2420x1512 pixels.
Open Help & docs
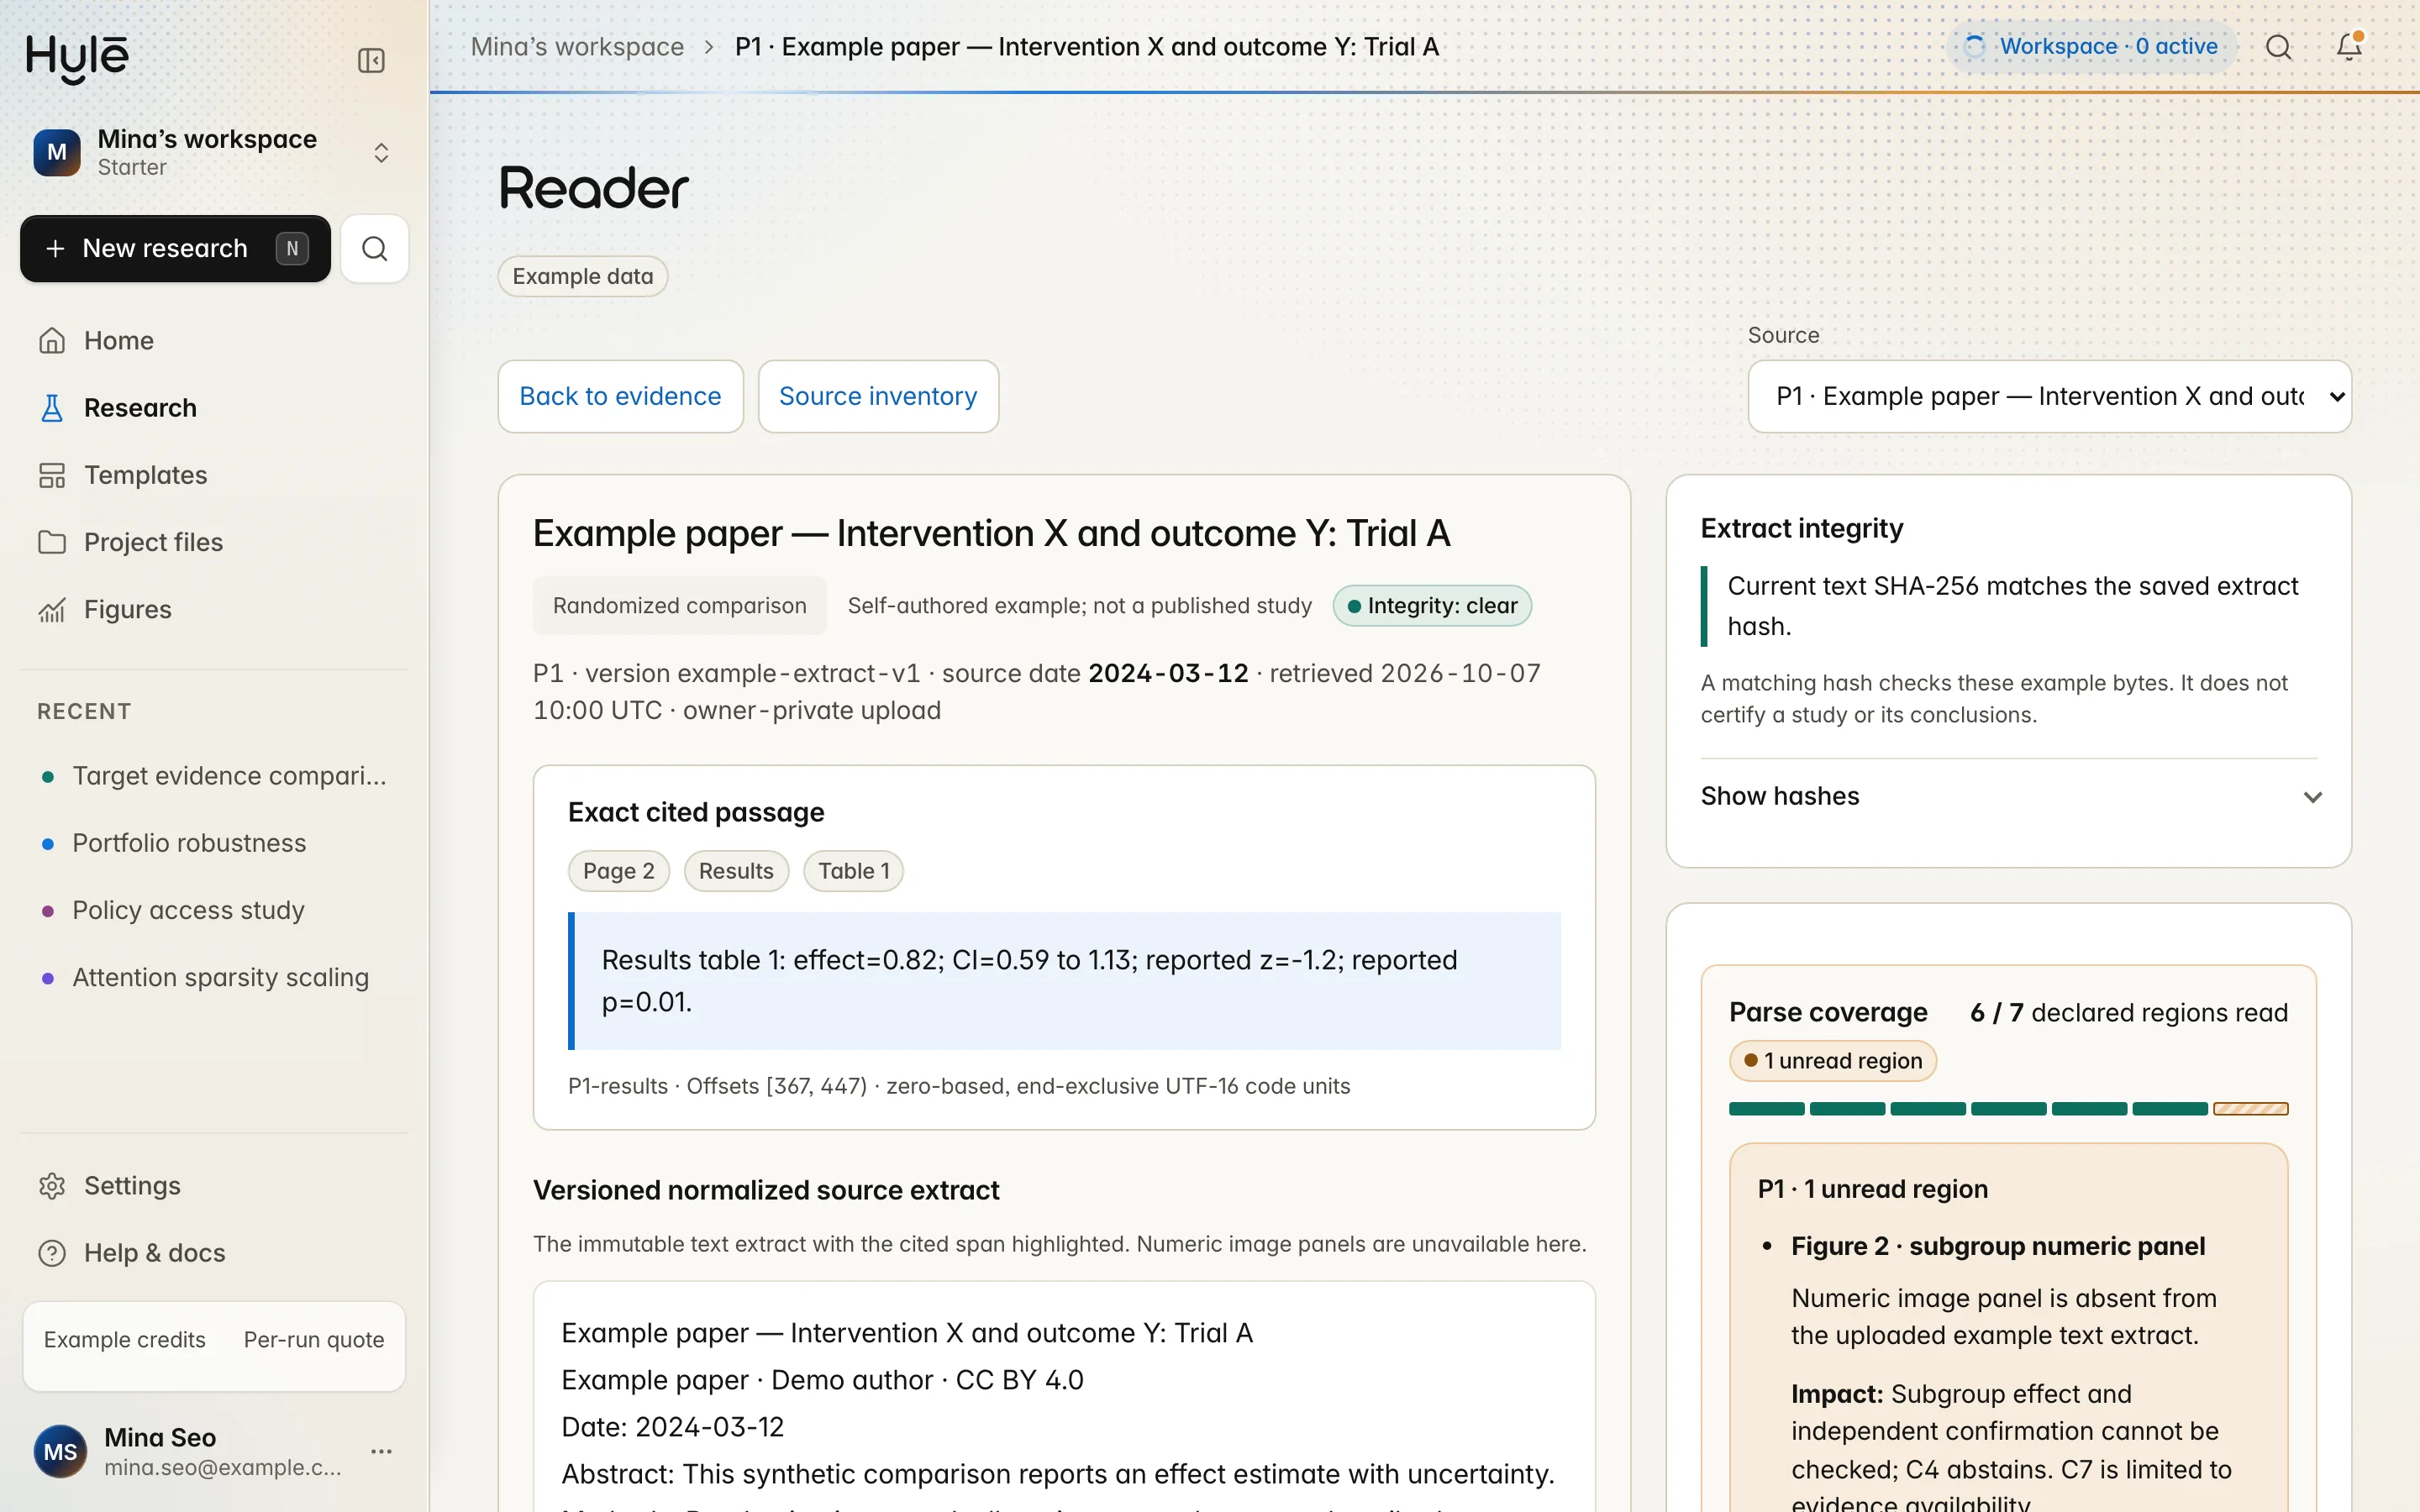coord(214,1253)
